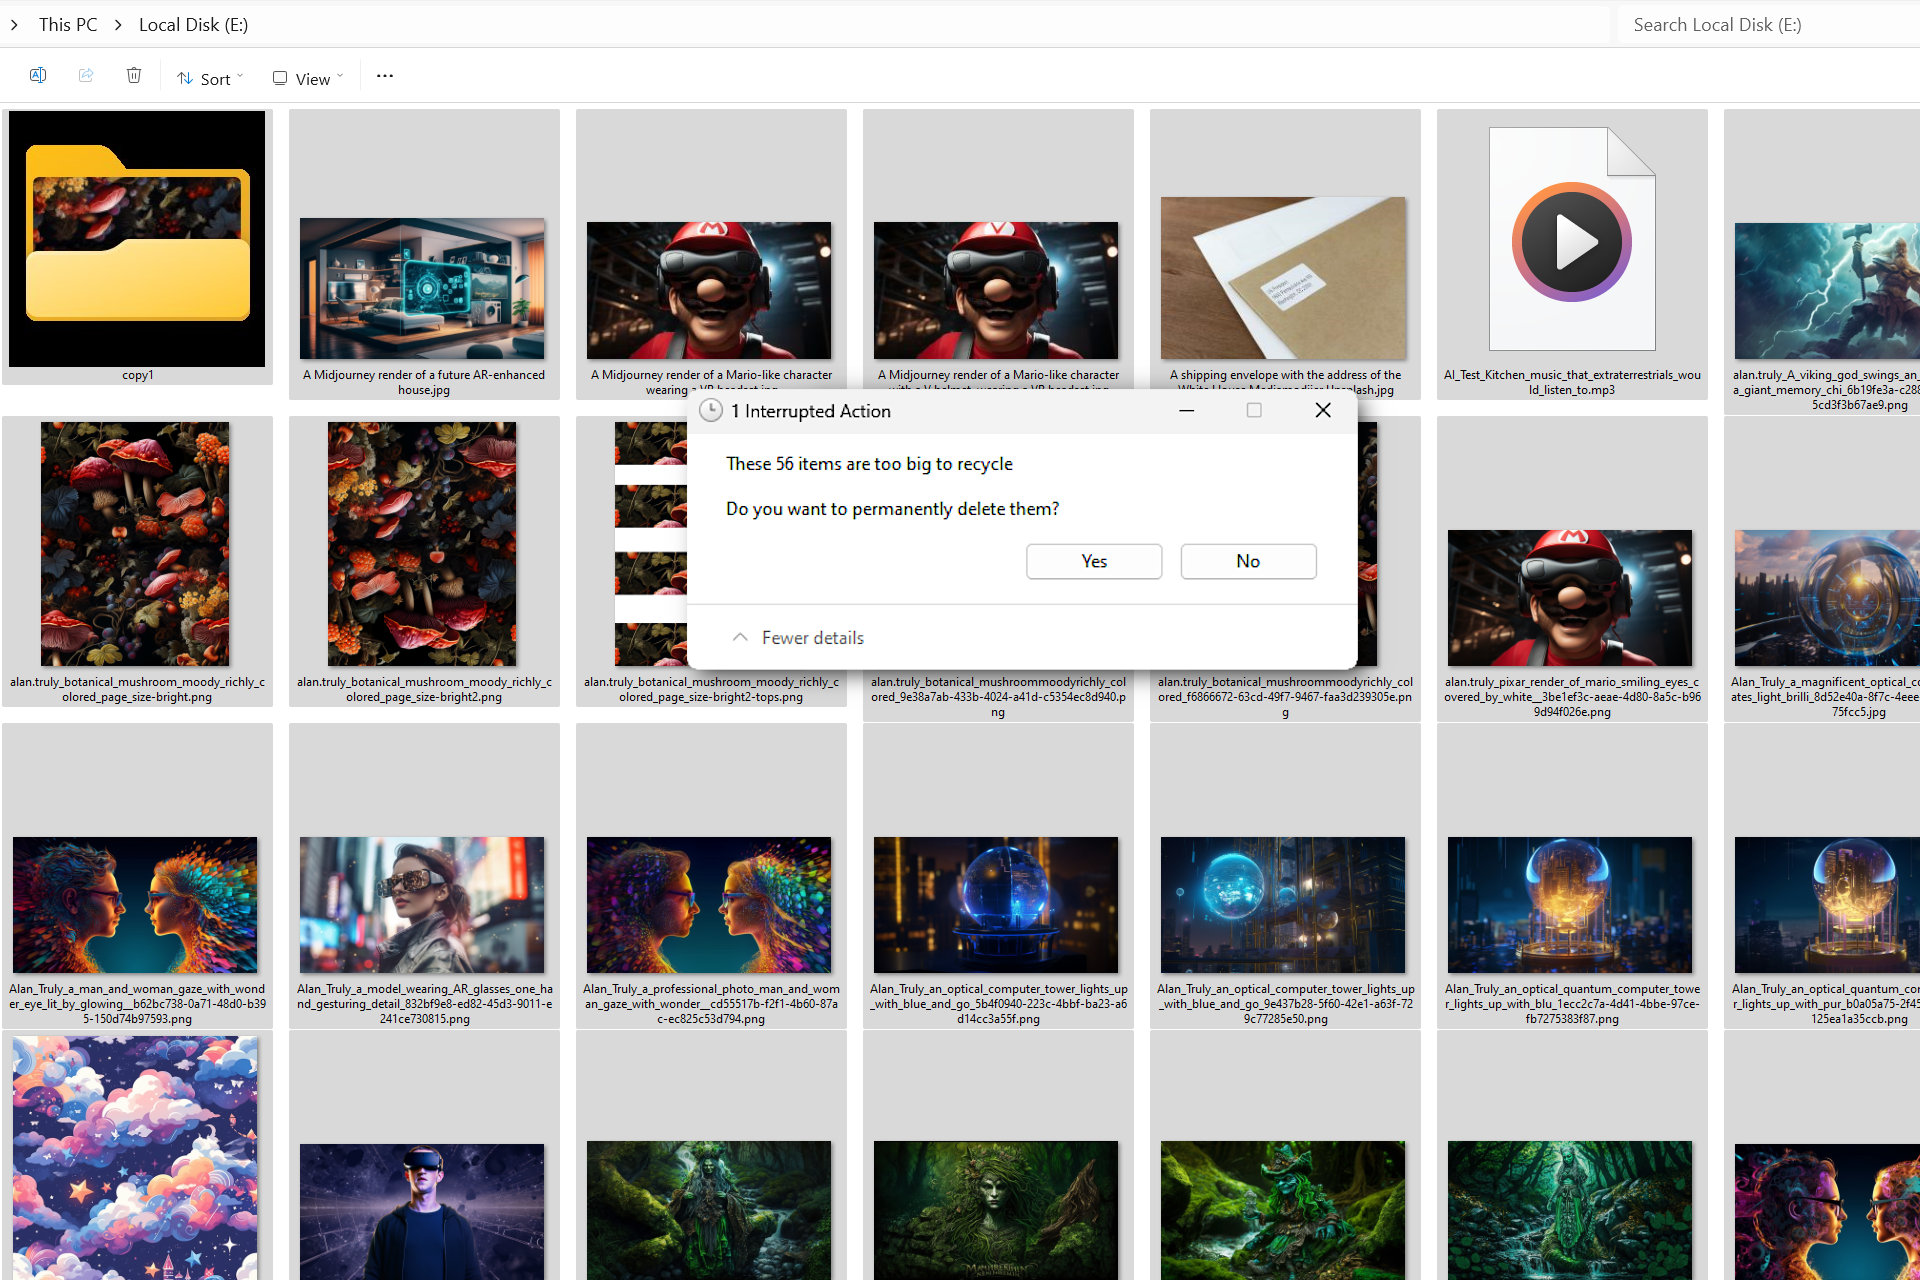Toggle View layout dropdown arrow
The width and height of the screenshot is (1920, 1280).
[x=339, y=79]
